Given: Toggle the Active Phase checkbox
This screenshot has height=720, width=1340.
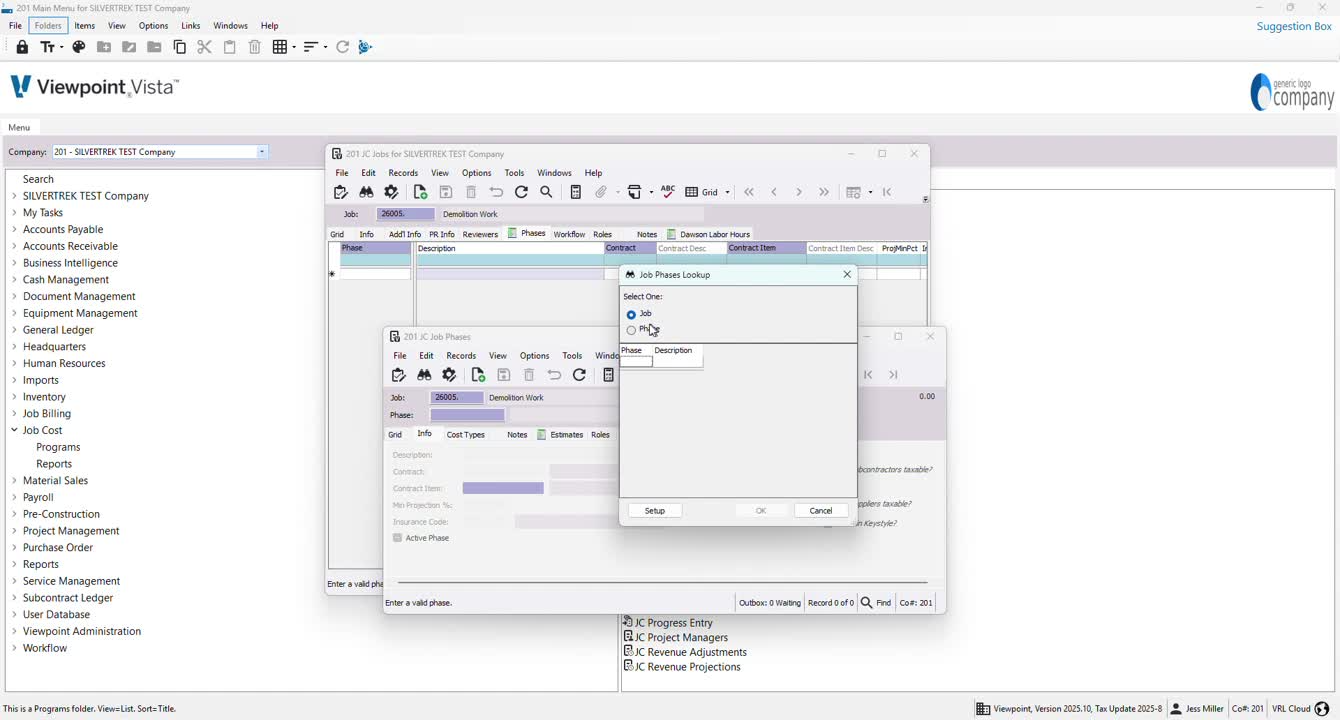Looking at the screenshot, I should (398, 538).
